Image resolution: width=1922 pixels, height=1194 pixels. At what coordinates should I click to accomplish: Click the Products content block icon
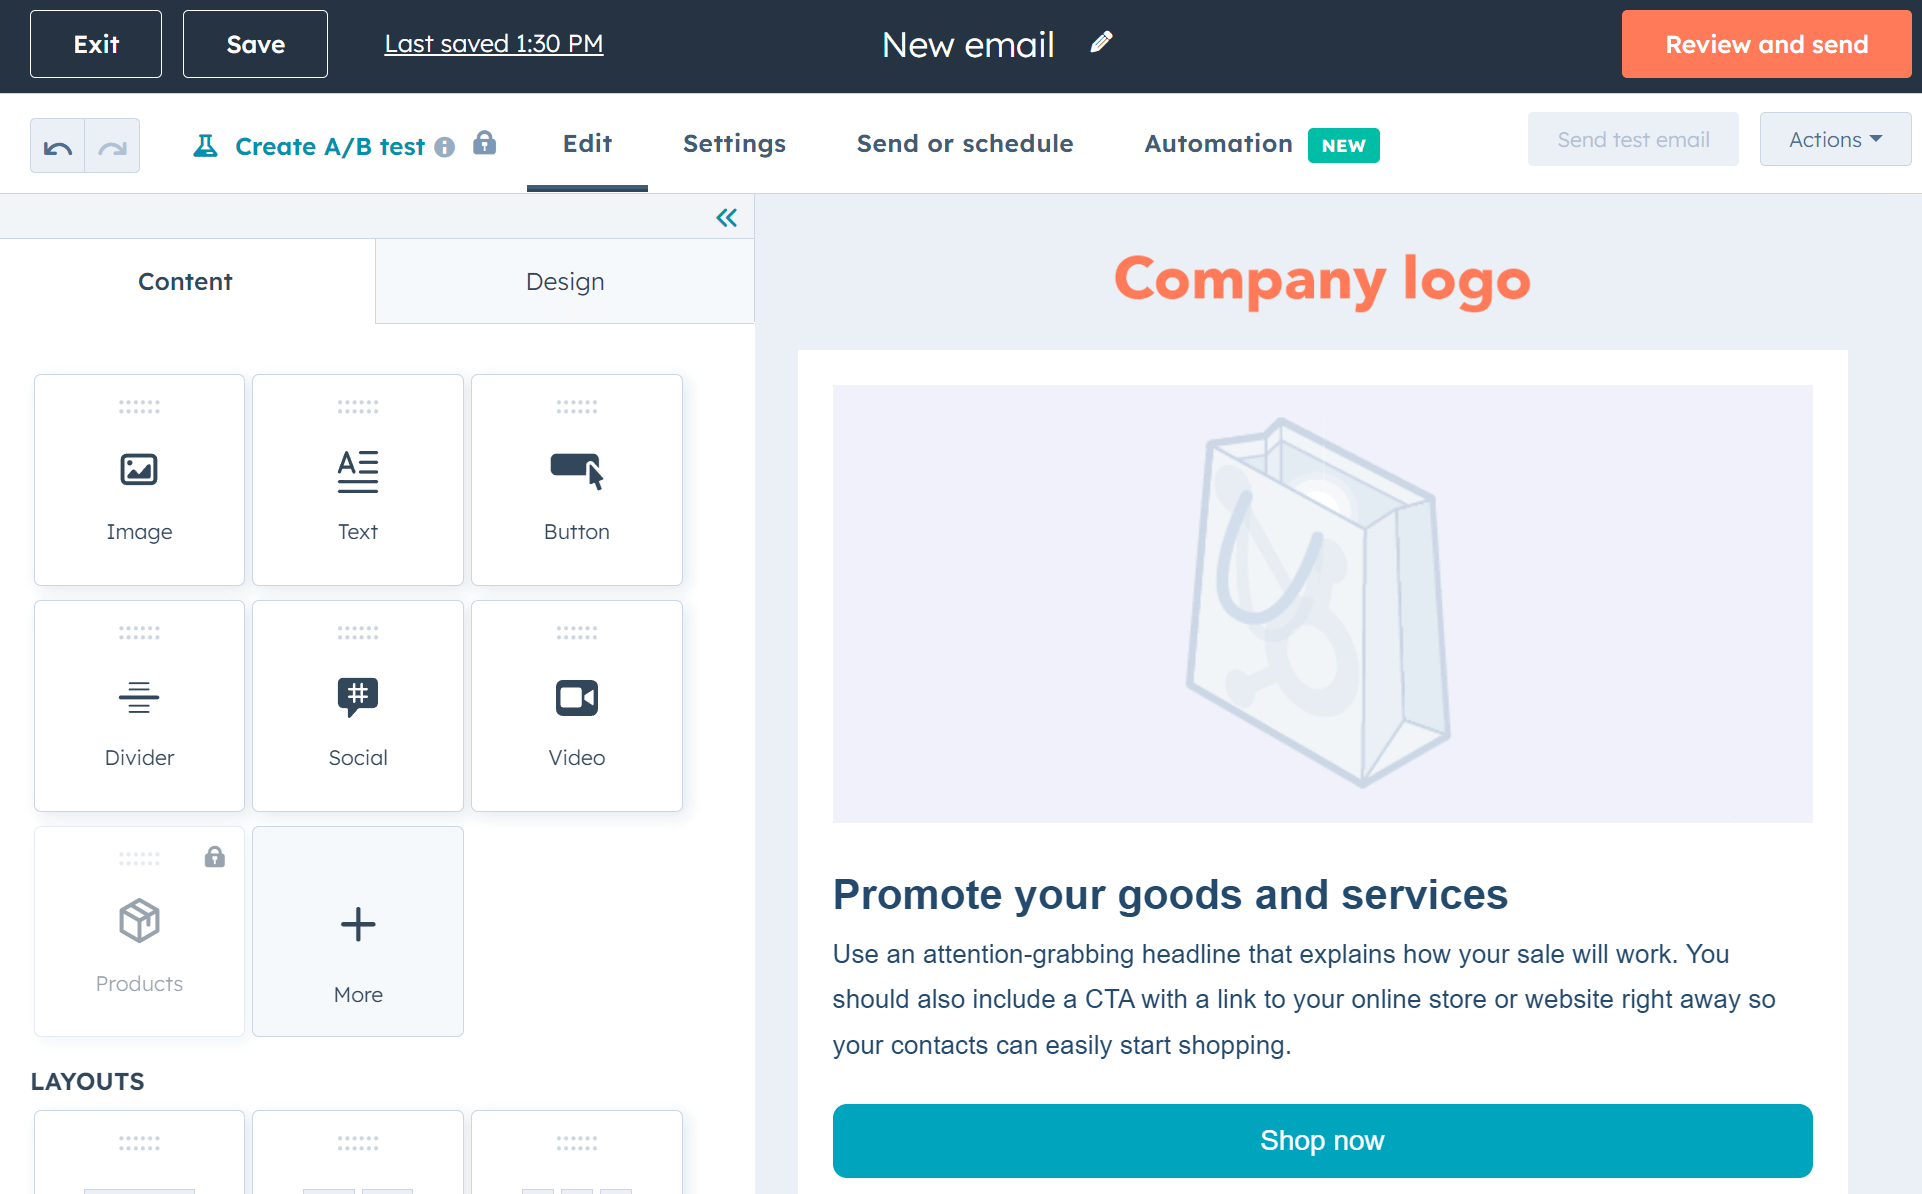click(x=137, y=922)
